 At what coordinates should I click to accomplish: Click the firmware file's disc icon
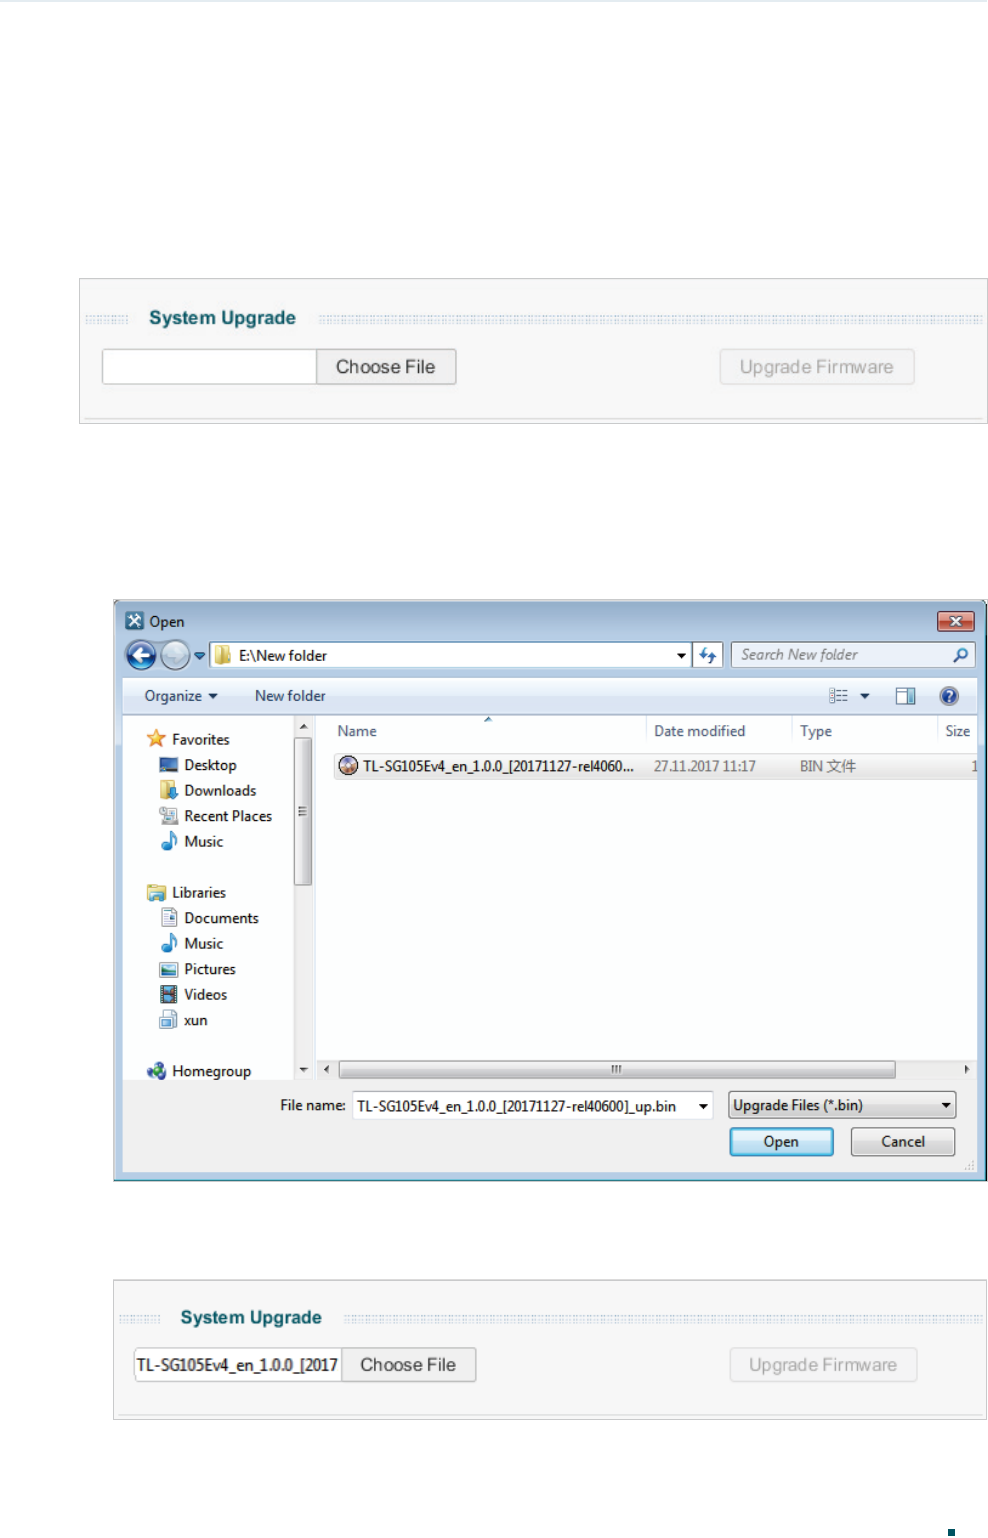348,766
